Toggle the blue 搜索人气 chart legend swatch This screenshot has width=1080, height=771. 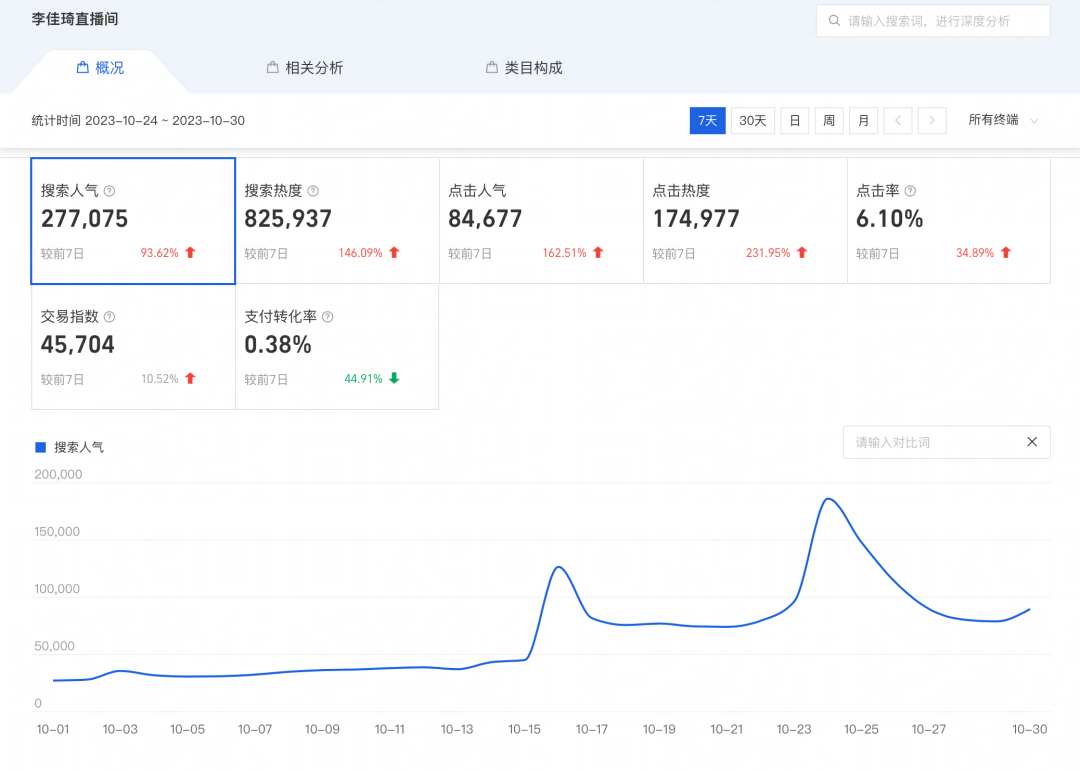coord(41,448)
